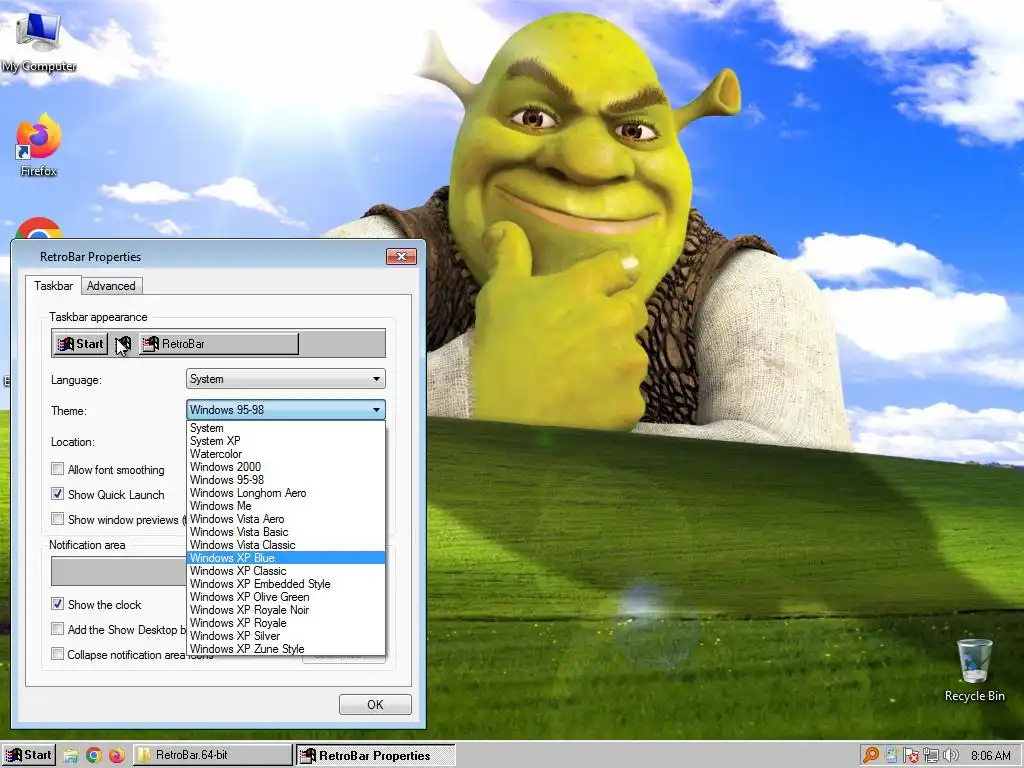Image resolution: width=1024 pixels, height=768 pixels.
Task: Select Windows 2000 in the theme list
Action: coord(286,467)
